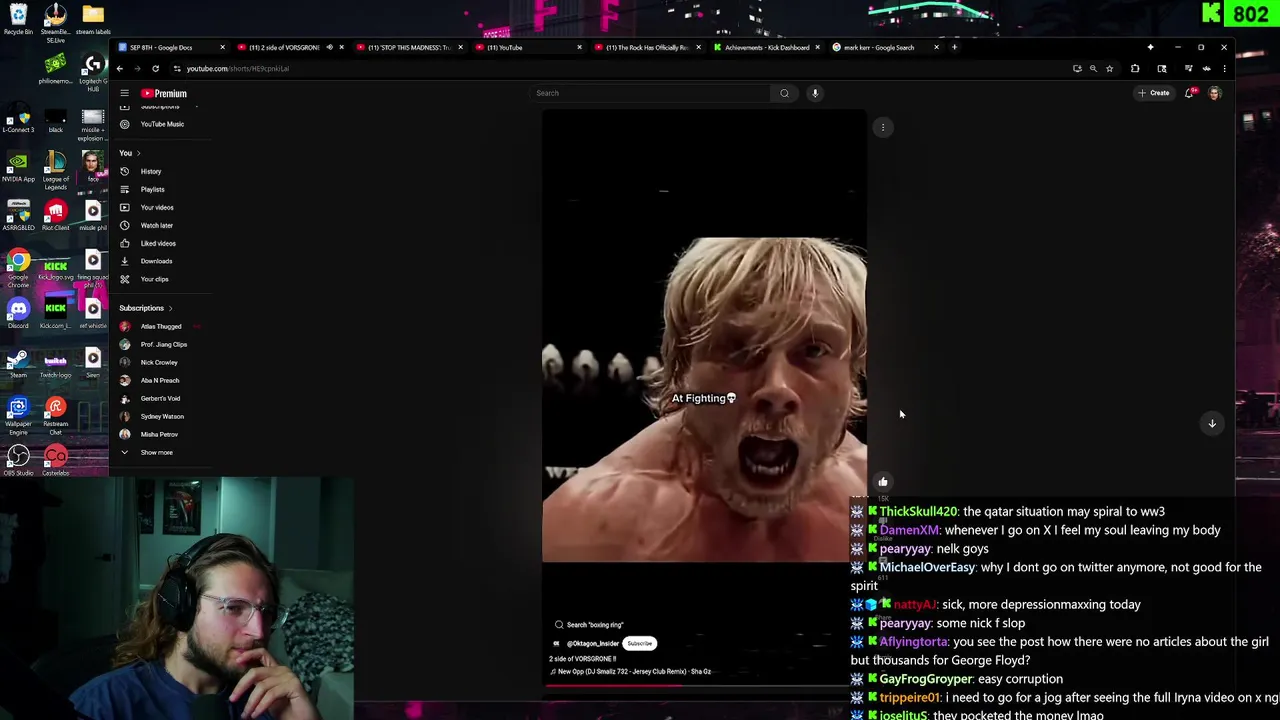
Task: Open Nick Crowley subscription
Action: (158, 362)
